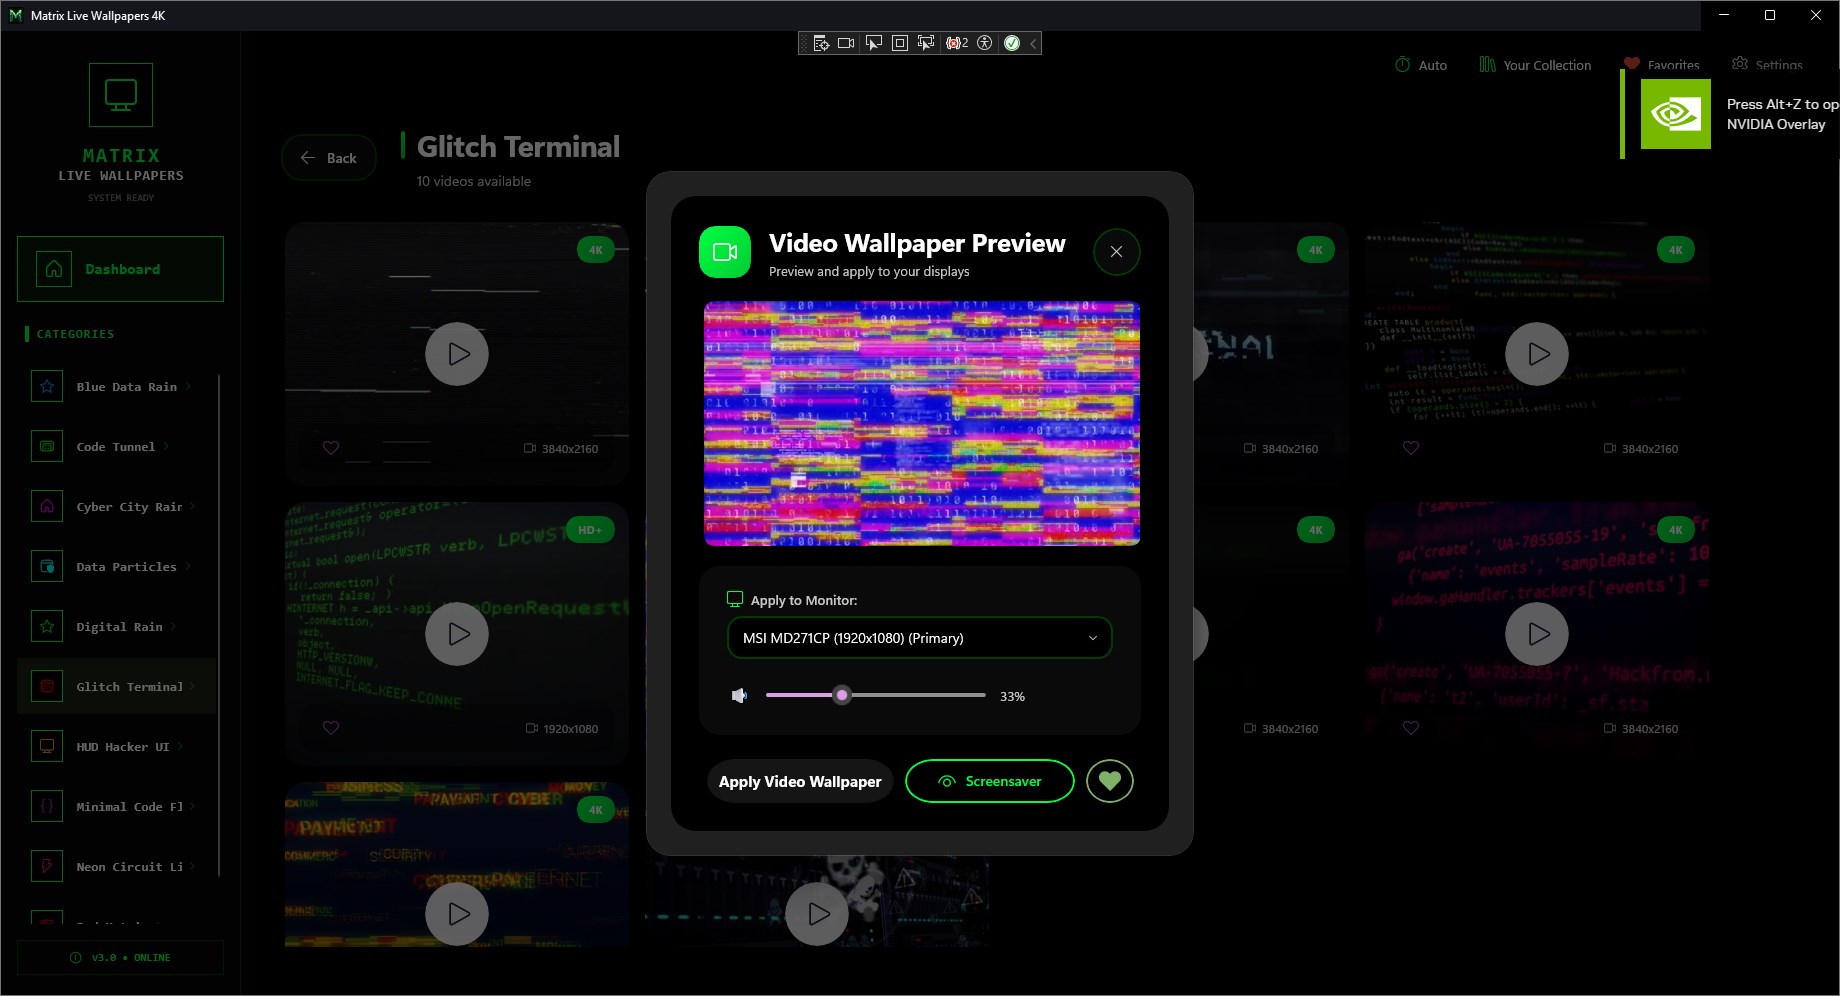Open the Apply to Monitor dropdown
This screenshot has width=1840, height=996.
919,638
